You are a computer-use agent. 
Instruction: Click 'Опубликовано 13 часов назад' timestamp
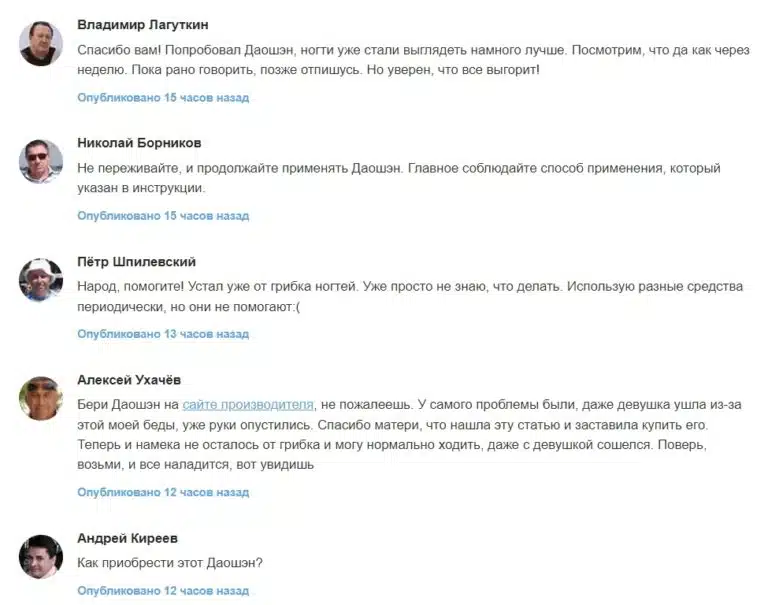point(163,334)
